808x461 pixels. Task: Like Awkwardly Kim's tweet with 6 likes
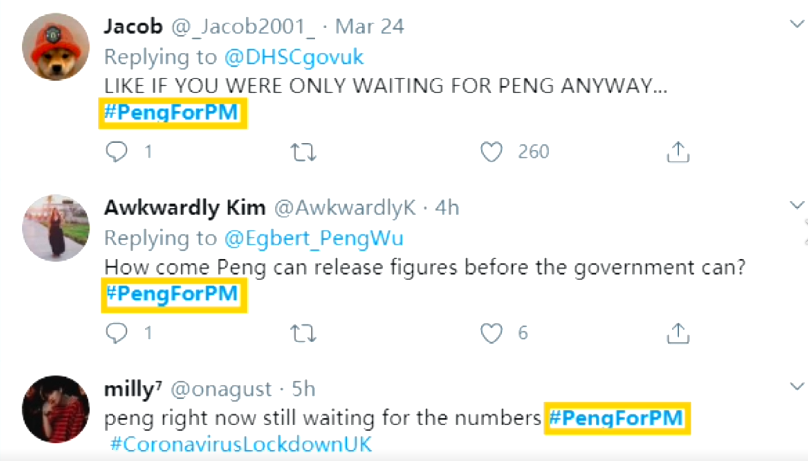point(491,334)
